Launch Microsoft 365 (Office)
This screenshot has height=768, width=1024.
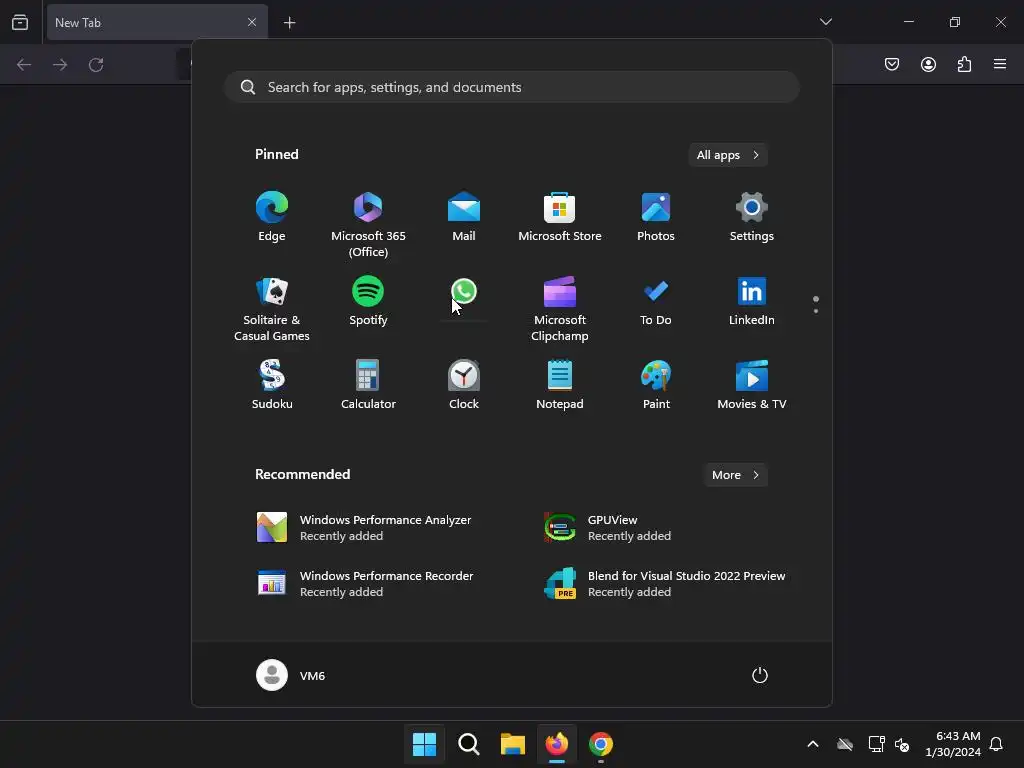pyautogui.click(x=368, y=225)
